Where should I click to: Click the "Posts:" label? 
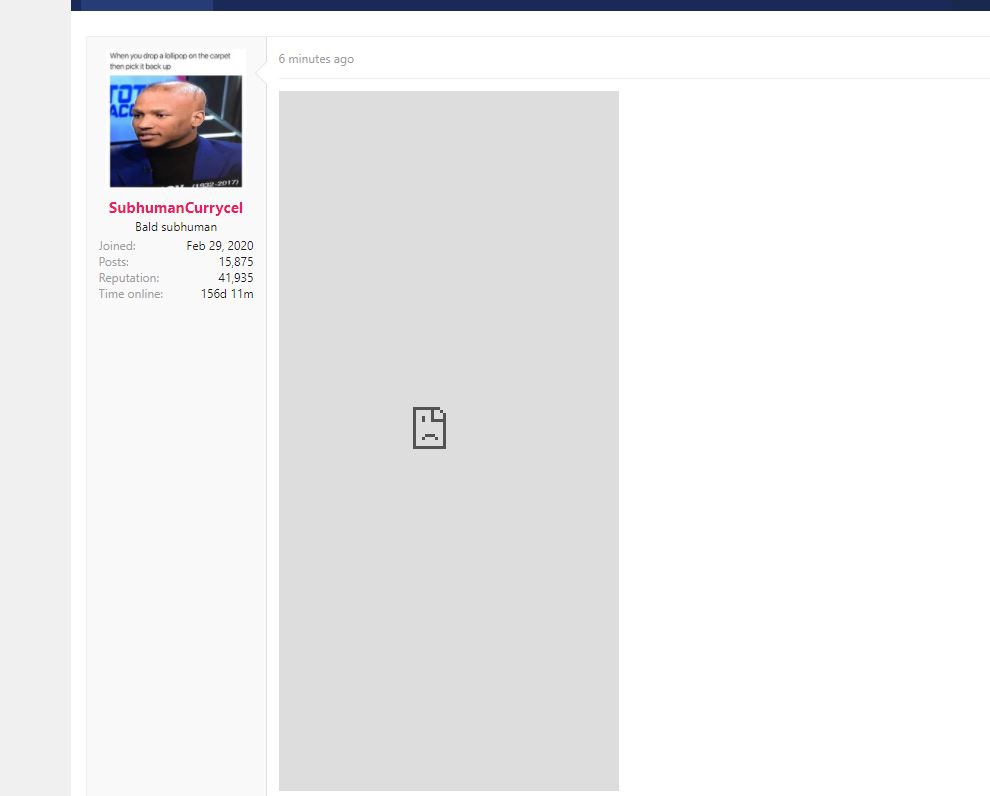coord(114,262)
